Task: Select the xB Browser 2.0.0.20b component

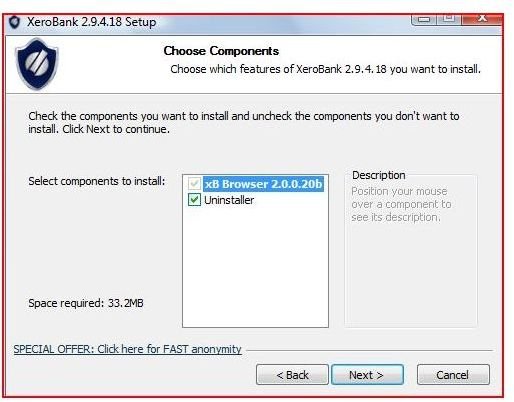Action: pos(263,184)
